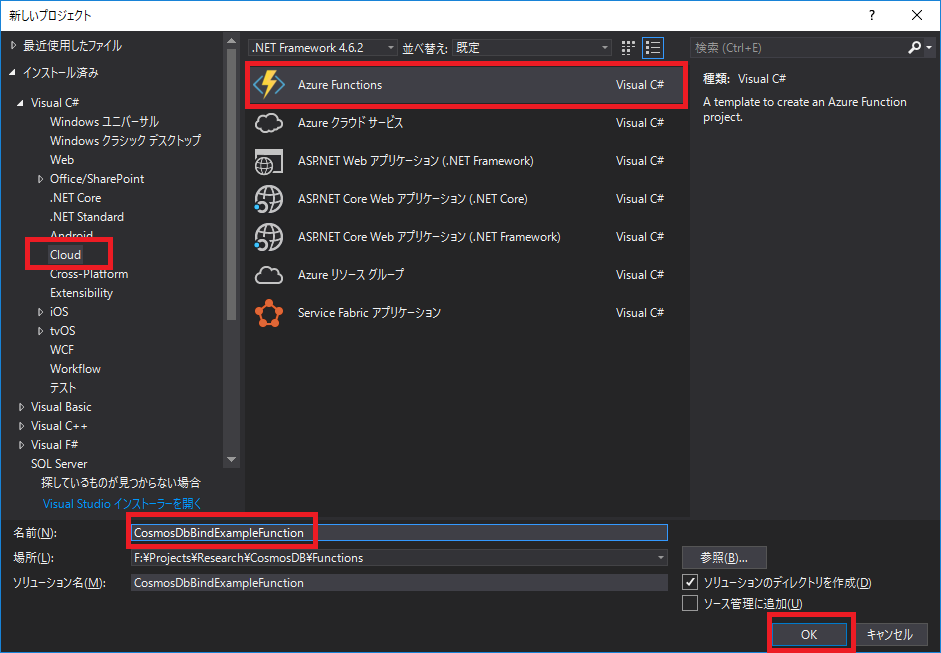The height and width of the screenshot is (653, 941).
Task: Click the tree scrollbar up arrow
Action: point(232,41)
